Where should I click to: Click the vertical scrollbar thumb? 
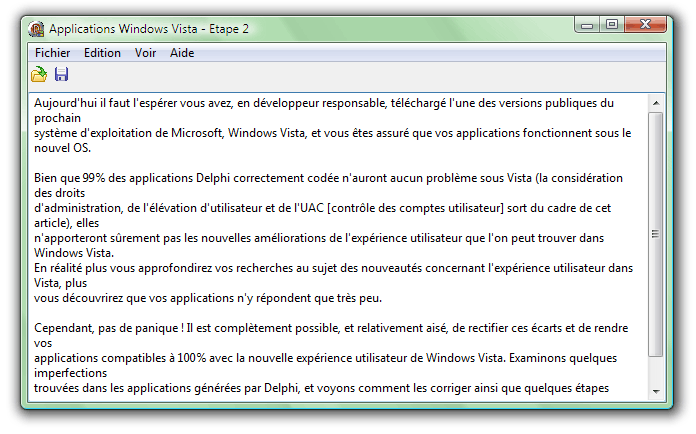click(656, 234)
